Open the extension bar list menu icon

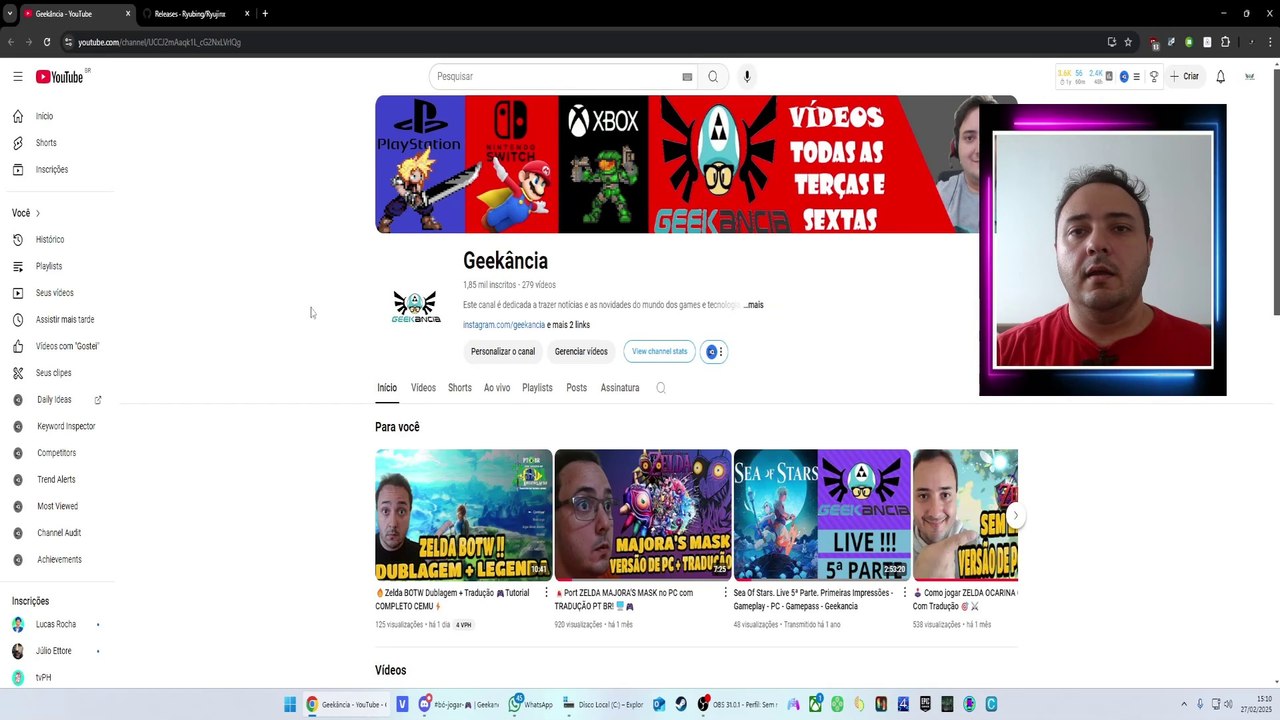tap(1136, 76)
